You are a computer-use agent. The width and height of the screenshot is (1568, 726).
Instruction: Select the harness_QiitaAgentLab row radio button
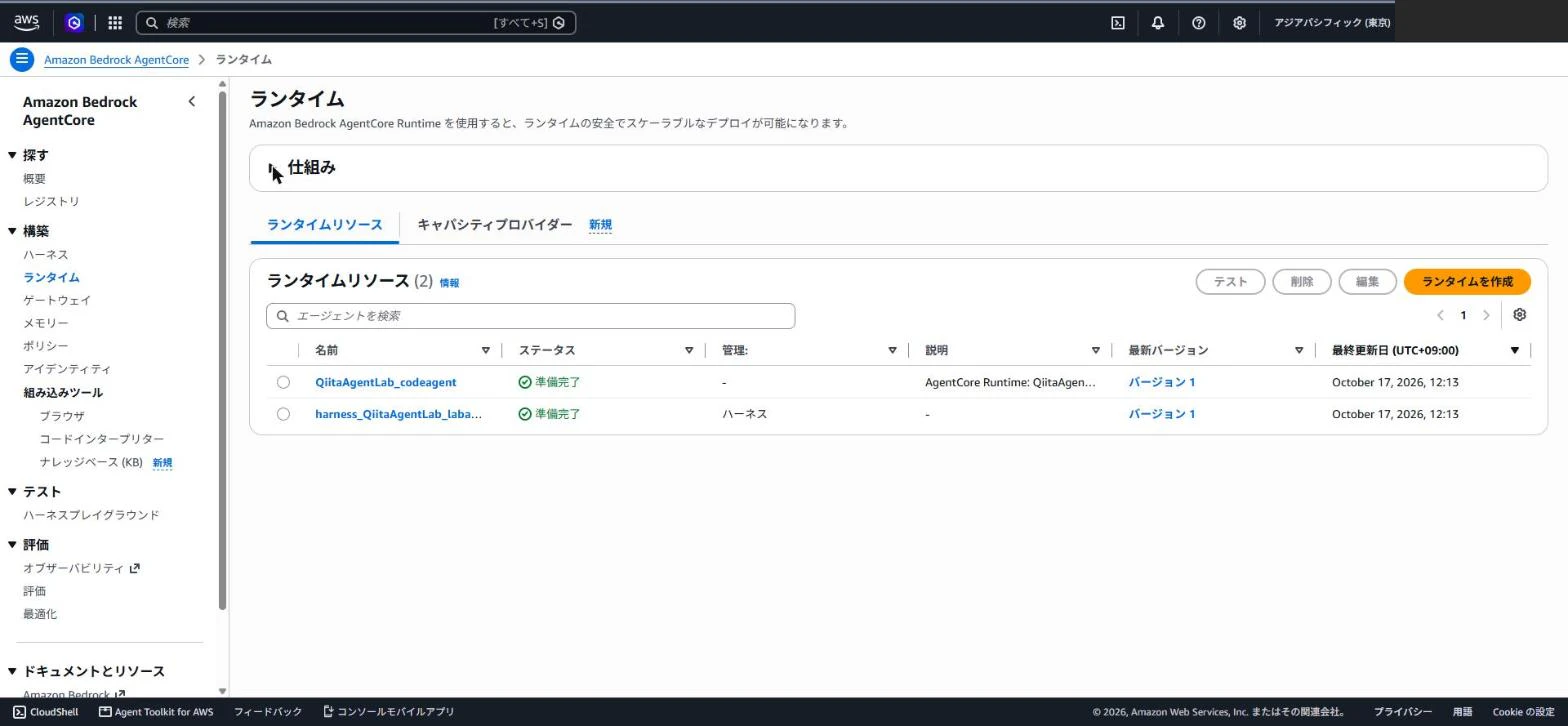(x=283, y=414)
